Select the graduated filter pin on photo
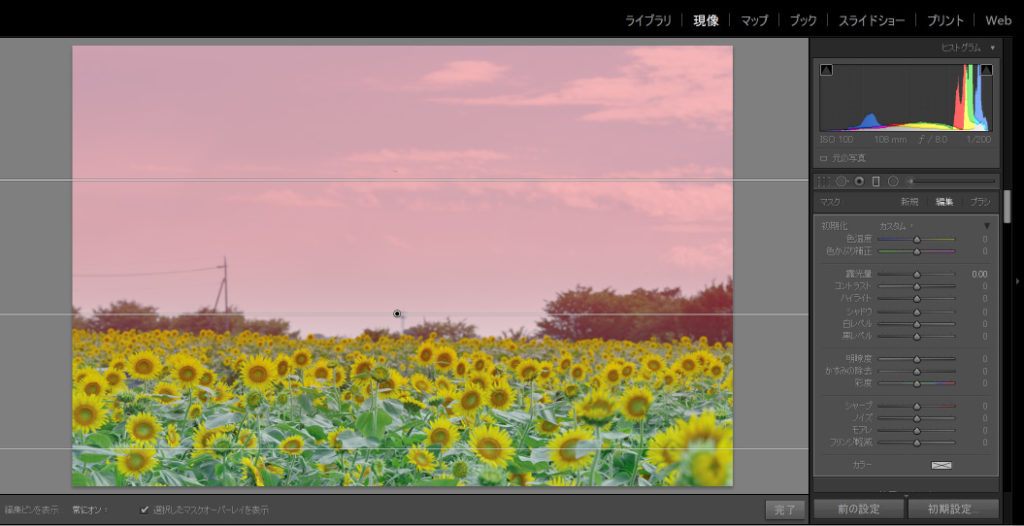 pos(397,314)
